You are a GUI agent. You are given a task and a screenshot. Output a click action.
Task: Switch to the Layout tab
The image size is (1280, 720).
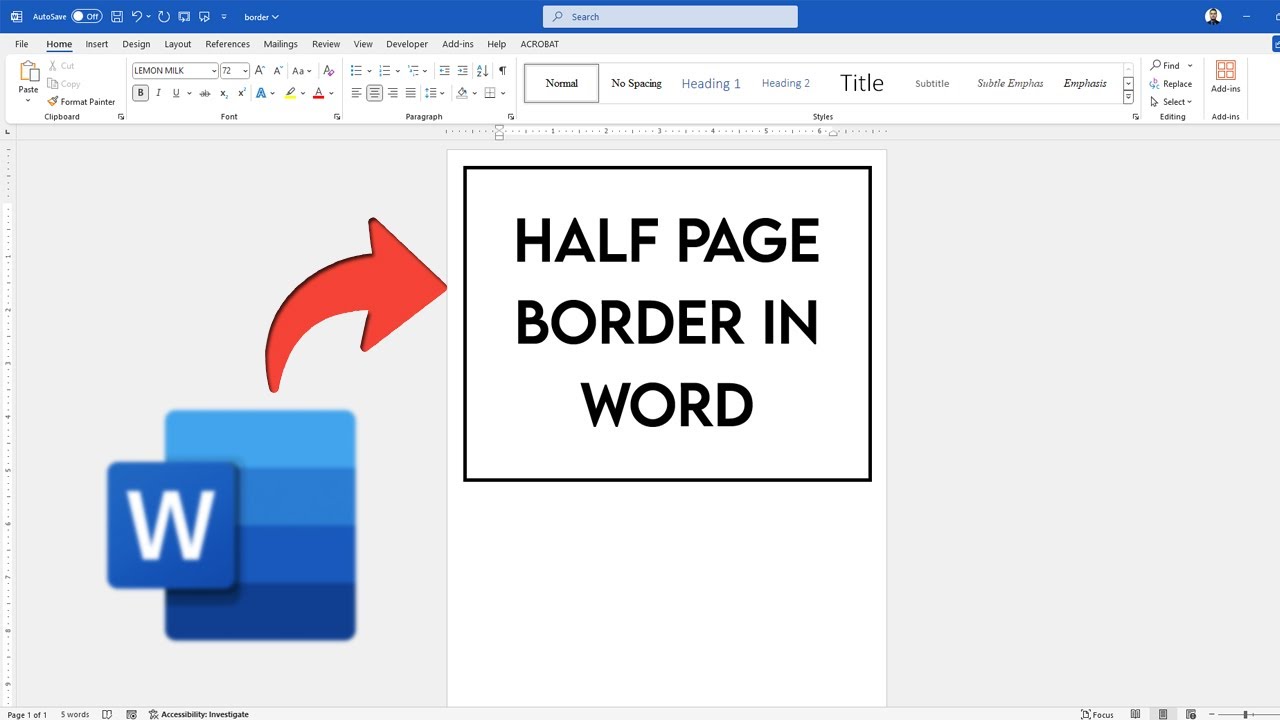178,44
